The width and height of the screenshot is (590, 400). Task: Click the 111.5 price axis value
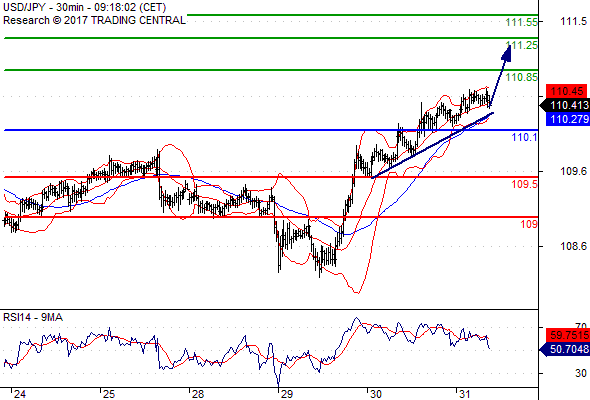pos(573,21)
